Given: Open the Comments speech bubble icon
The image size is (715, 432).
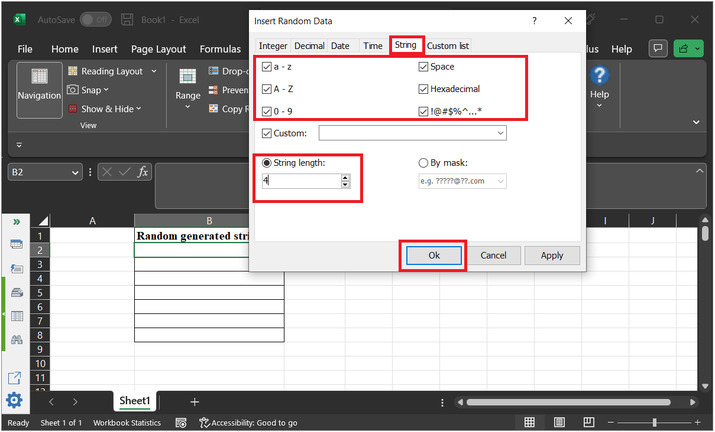Looking at the screenshot, I should coord(658,48).
